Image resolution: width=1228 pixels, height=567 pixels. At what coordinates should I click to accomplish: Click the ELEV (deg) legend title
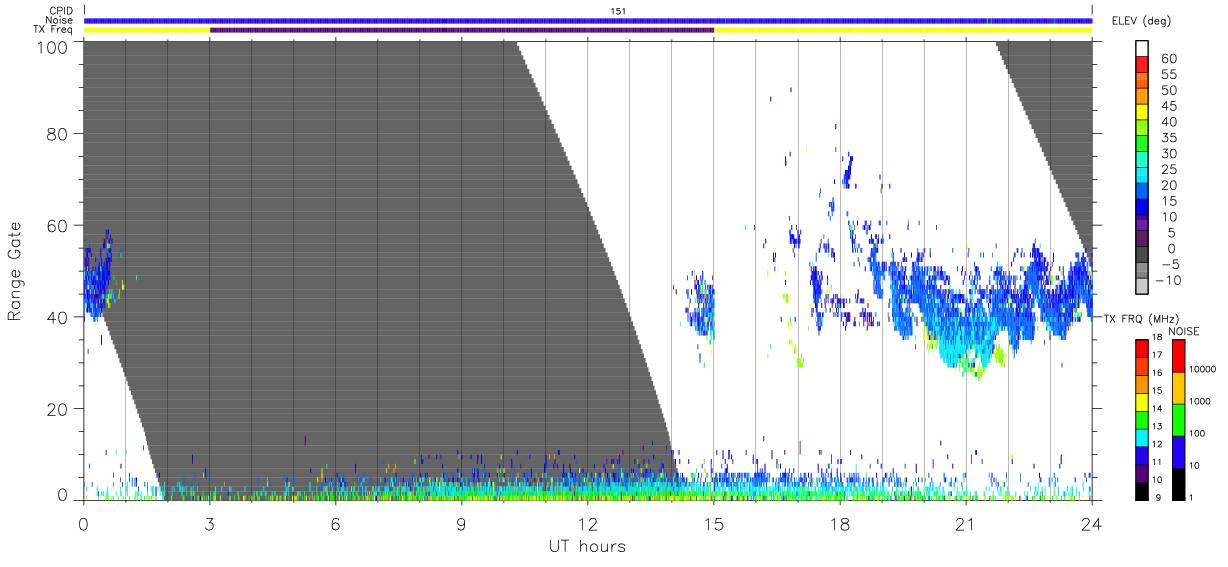1141,21
